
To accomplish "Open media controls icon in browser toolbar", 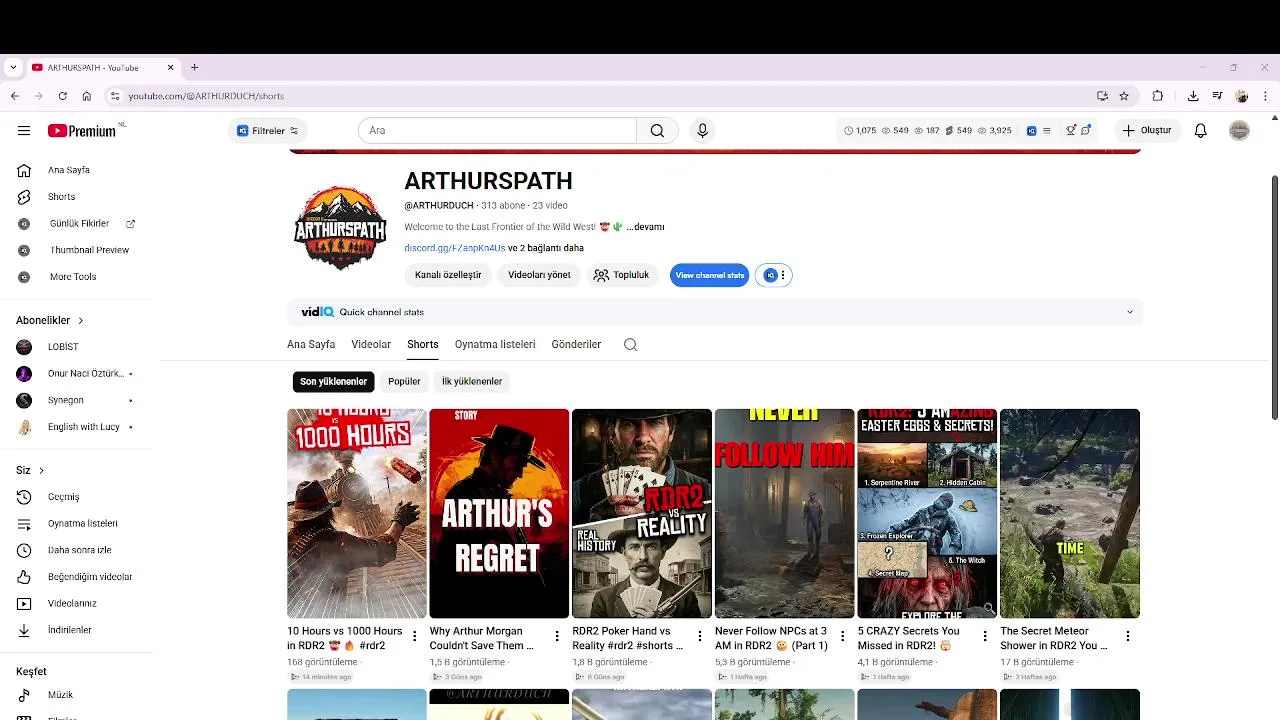I will click(x=1217, y=96).
